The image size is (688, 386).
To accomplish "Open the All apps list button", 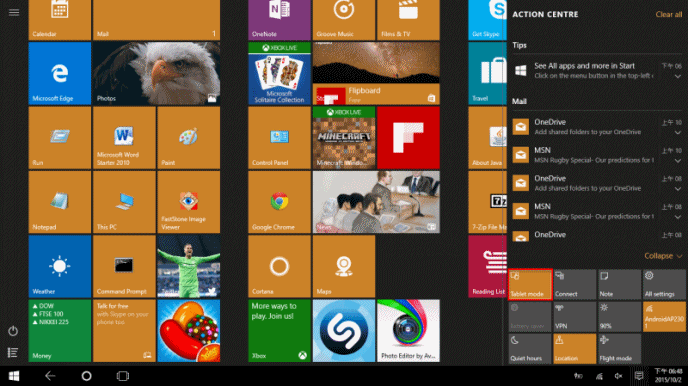I will coord(13,352).
